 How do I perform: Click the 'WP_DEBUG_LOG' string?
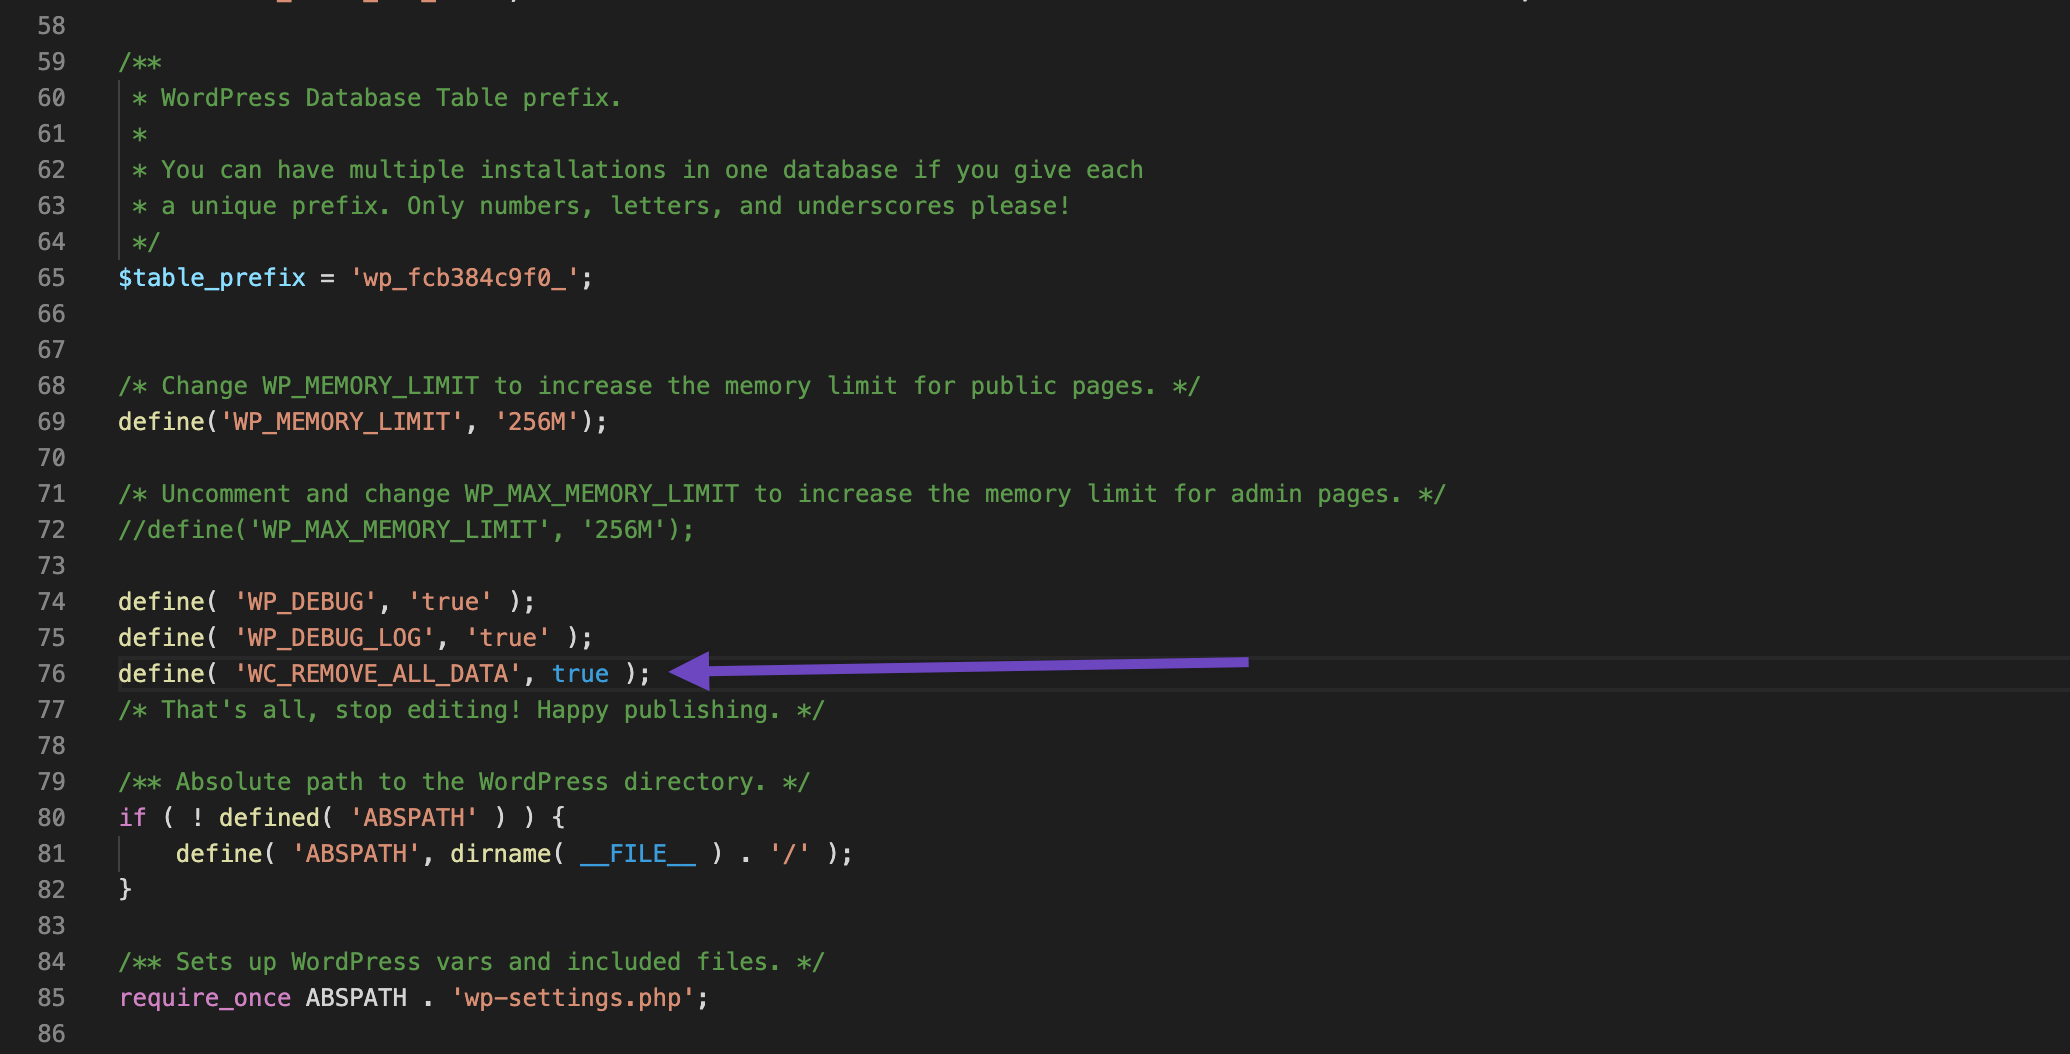tap(334, 638)
